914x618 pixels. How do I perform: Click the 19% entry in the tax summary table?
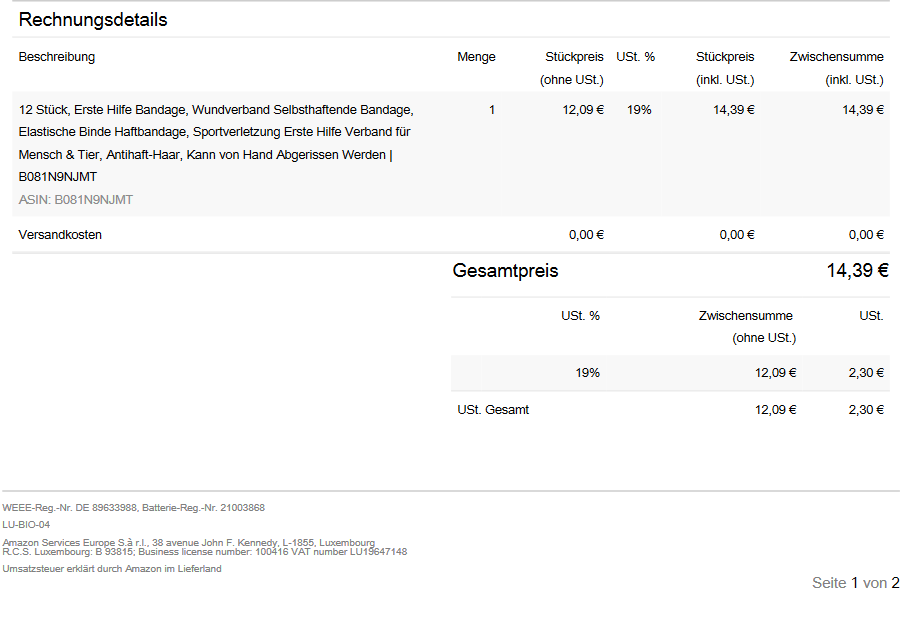(x=587, y=373)
